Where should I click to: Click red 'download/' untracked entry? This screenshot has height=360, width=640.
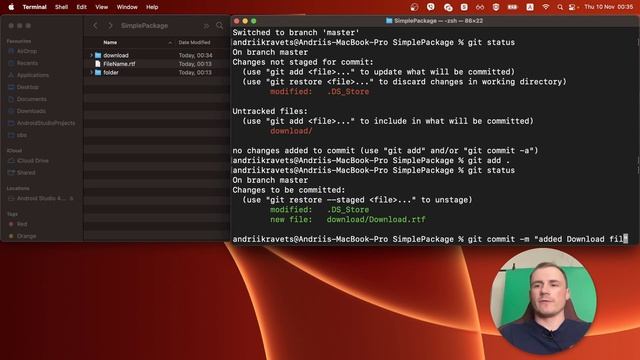pos(291,131)
